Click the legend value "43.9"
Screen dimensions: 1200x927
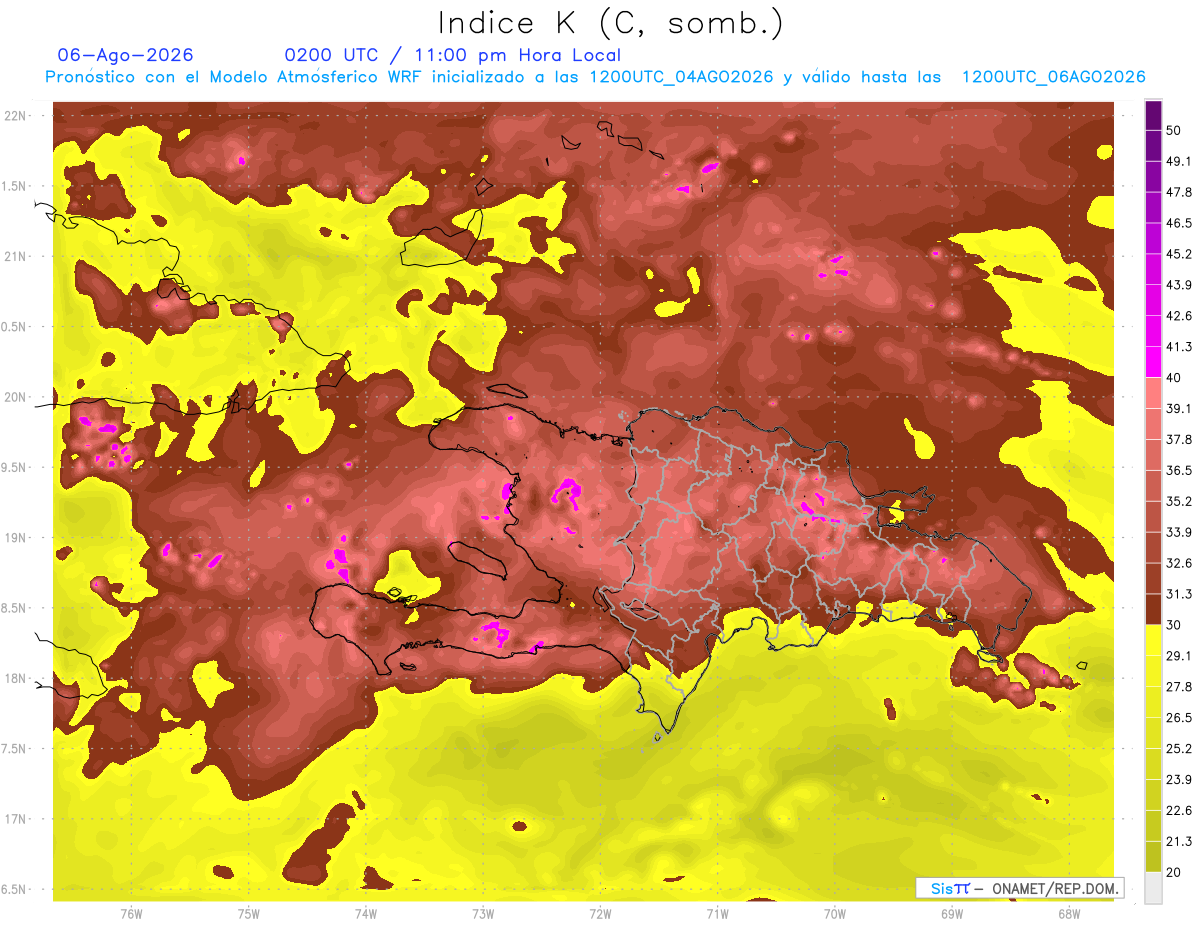point(1178,285)
